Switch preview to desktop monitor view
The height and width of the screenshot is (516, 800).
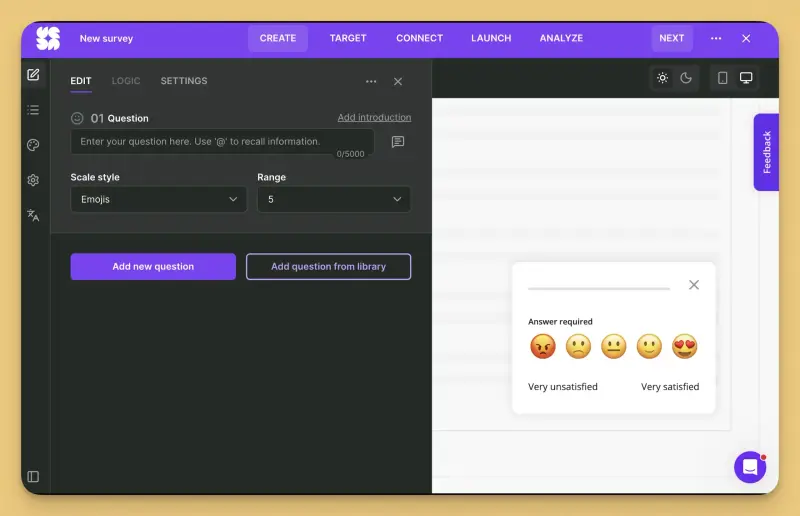(x=746, y=78)
